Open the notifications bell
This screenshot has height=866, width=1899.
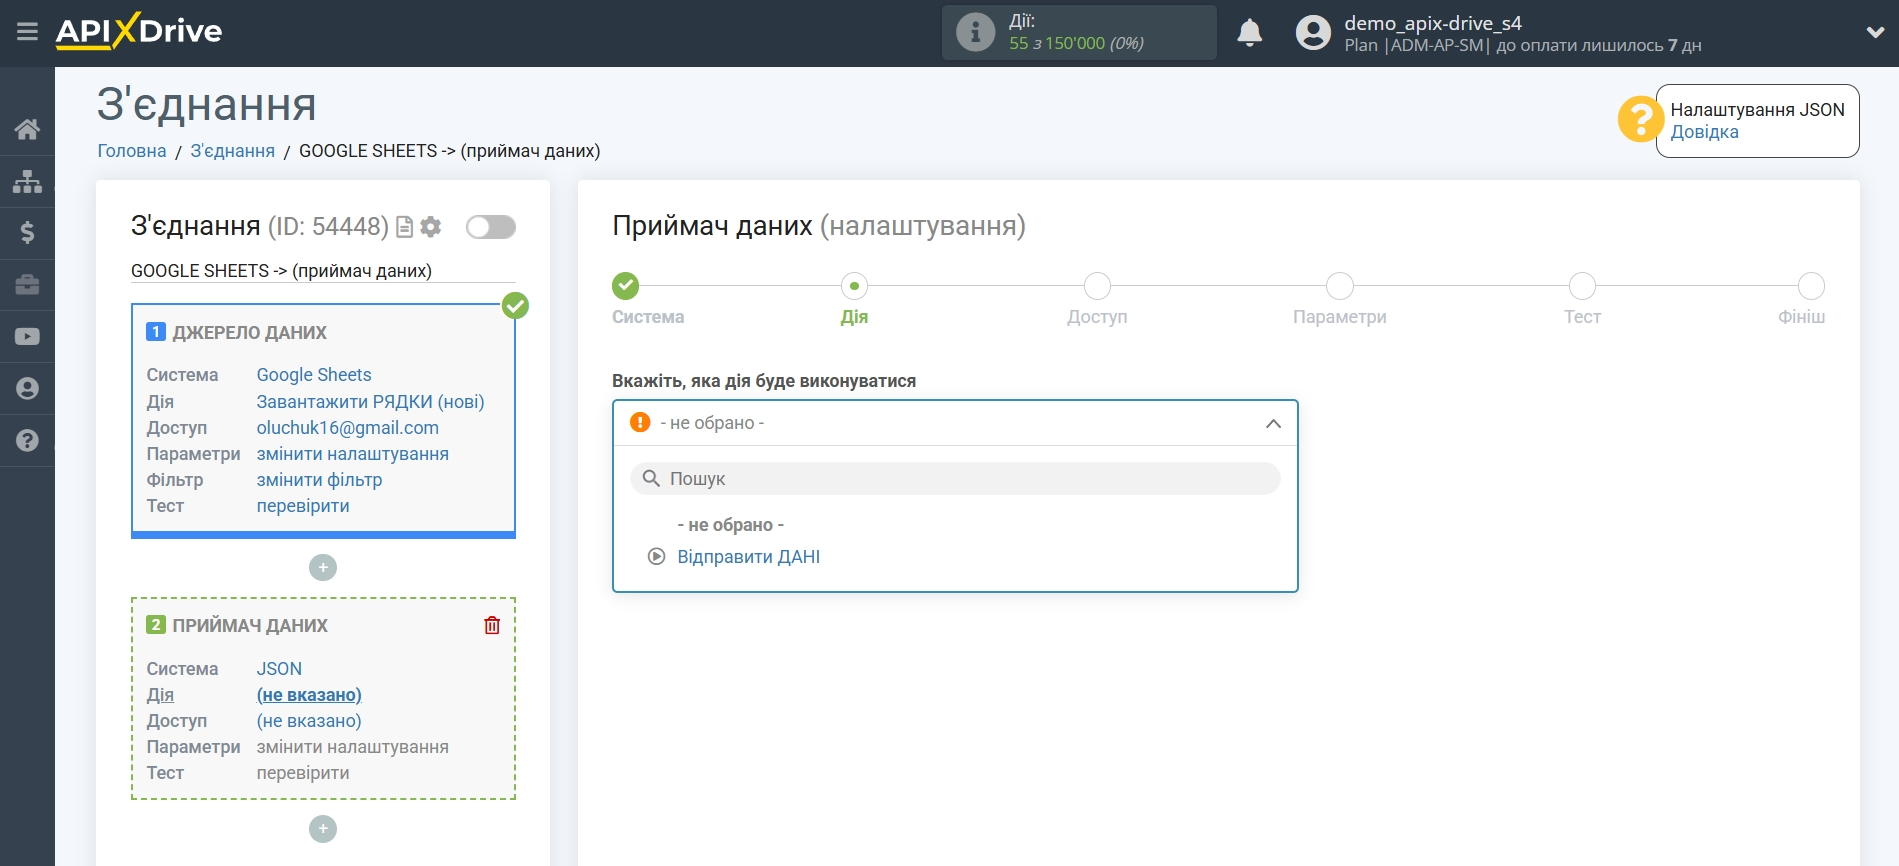pos(1250,33)
